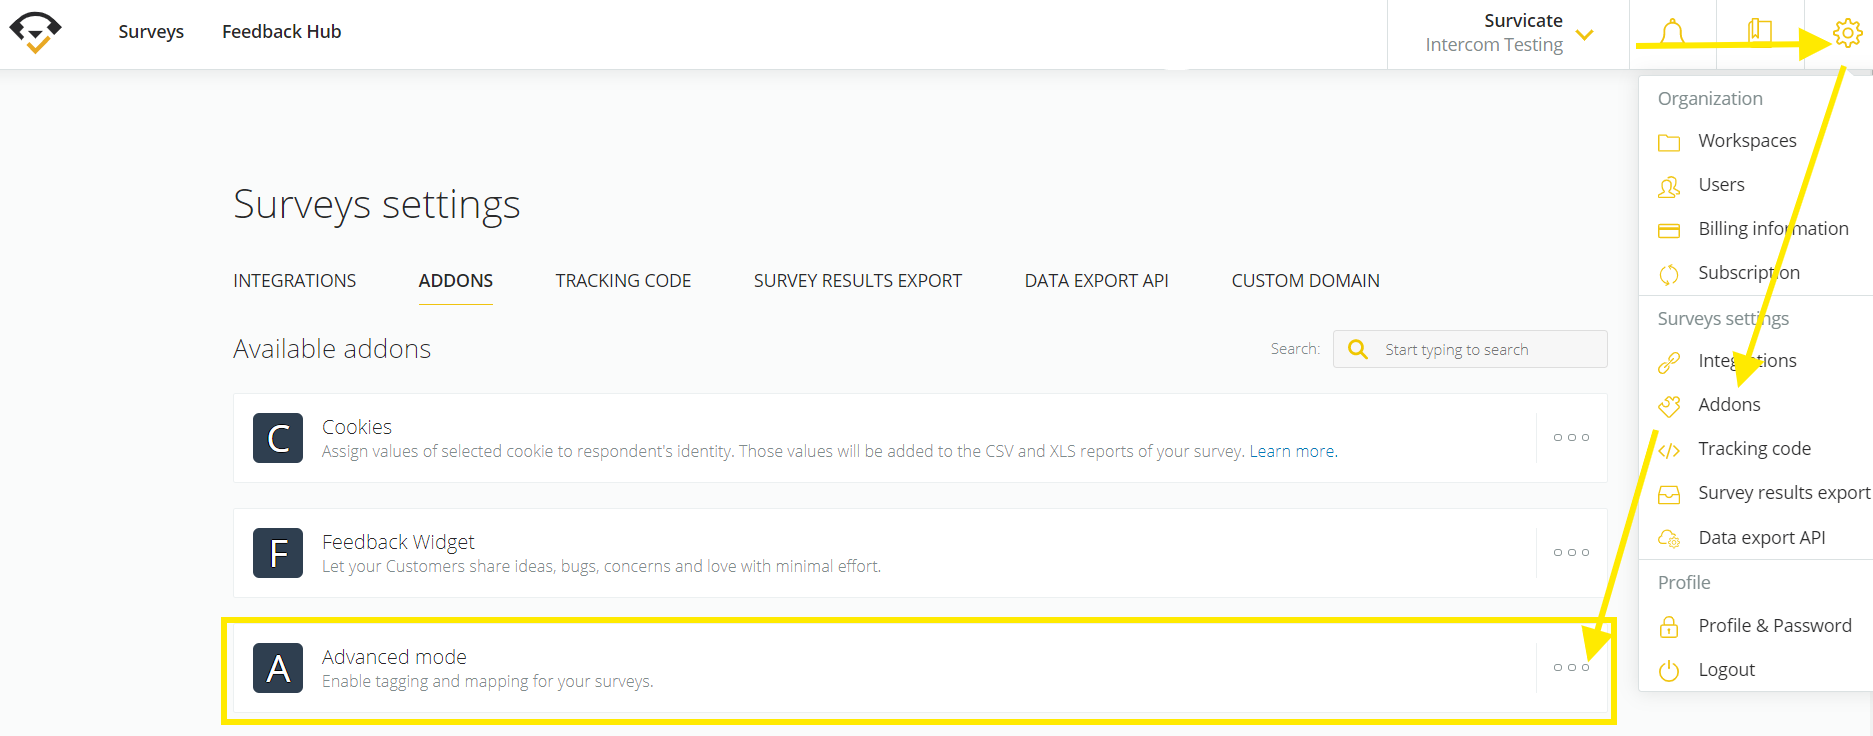Choose Addons in the dropdown menu
Viewport: 1873px width, 736px height.
click(1729, 405)
